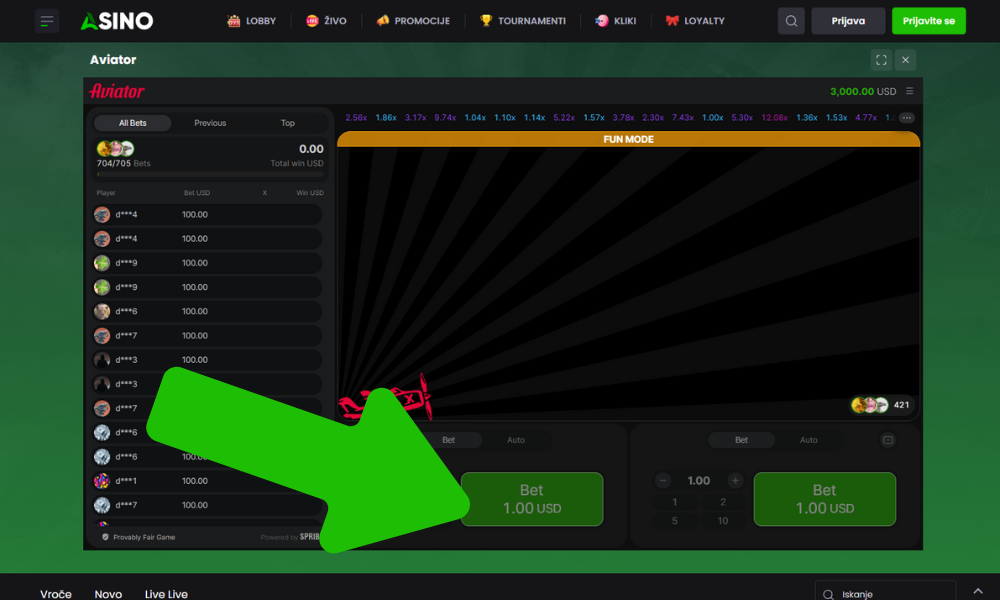This screenshot has height=600, width=1000.
Task: Click the 1.00x history multiplier
Action: pos(712,117)
